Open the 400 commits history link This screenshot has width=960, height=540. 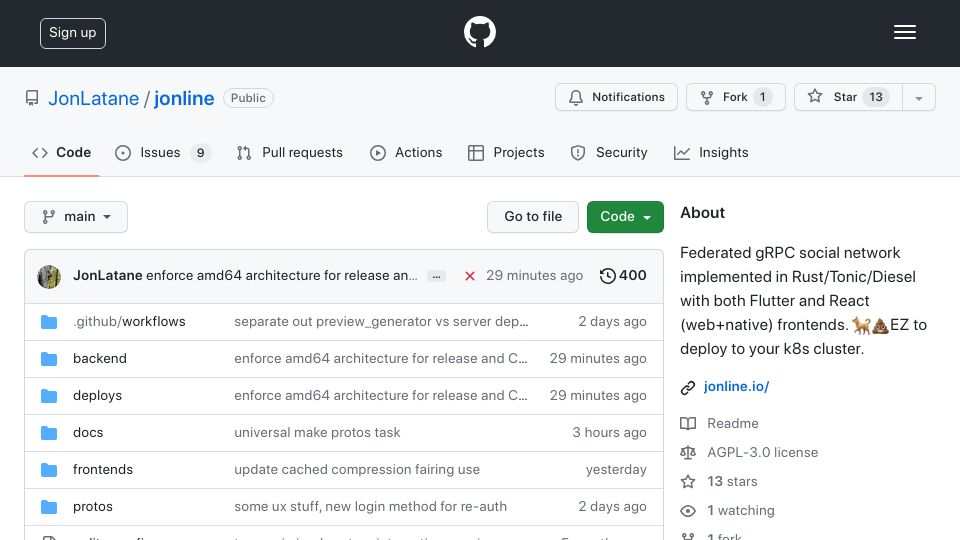[623, 276]
